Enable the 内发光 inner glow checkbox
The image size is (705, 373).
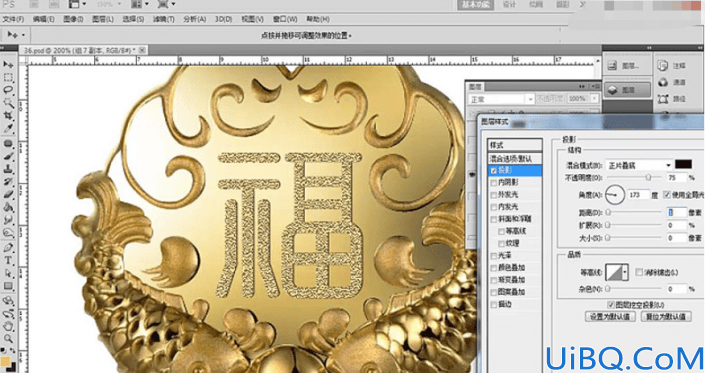494,207
